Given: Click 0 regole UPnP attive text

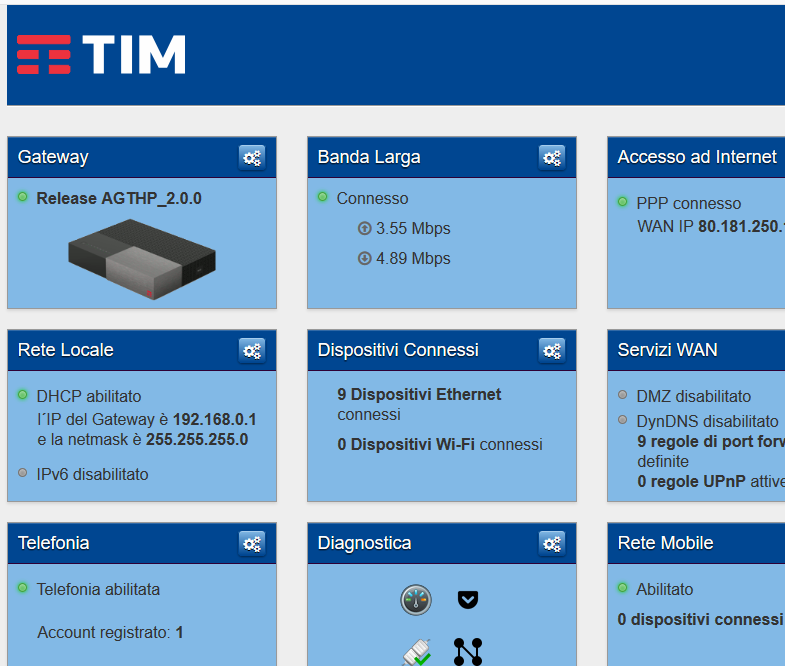Looking at the screenshot, I should coord(711,482).
